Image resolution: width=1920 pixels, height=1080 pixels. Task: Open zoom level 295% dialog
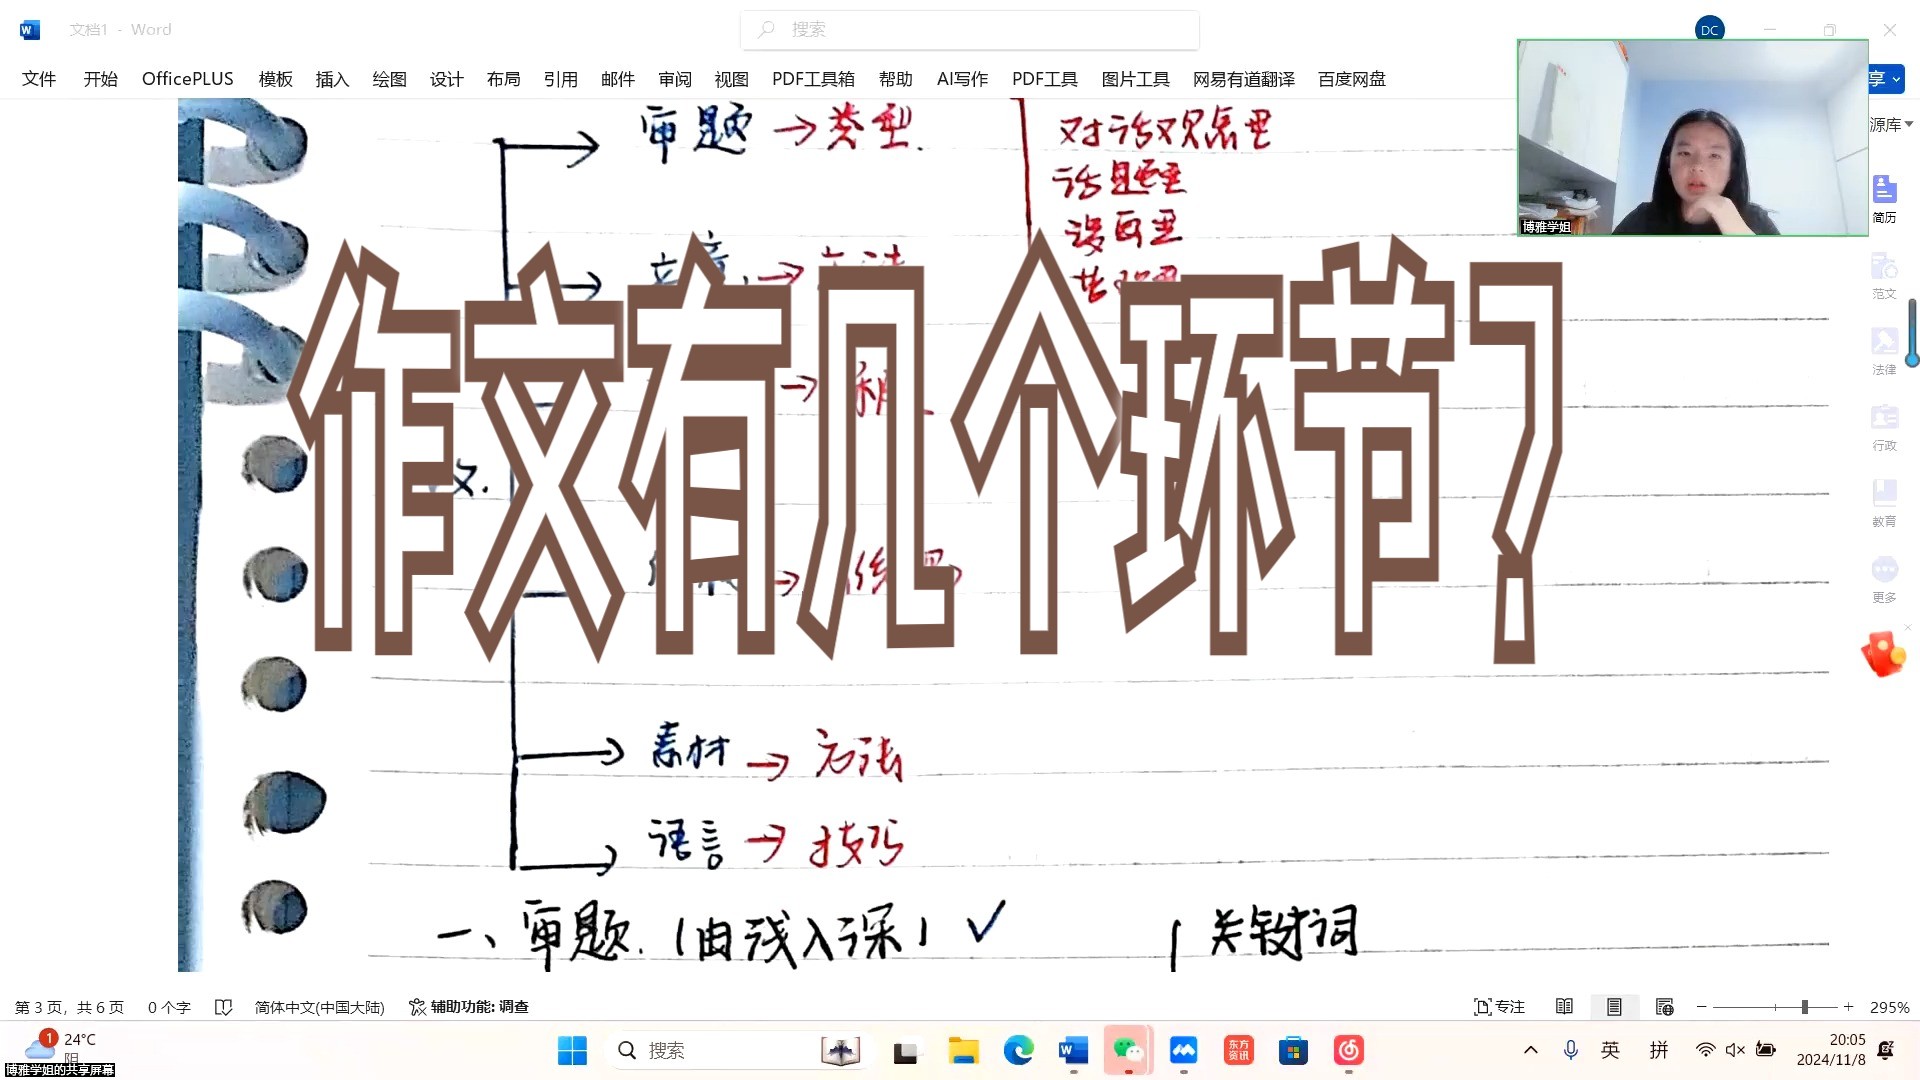[1889, 1007]
